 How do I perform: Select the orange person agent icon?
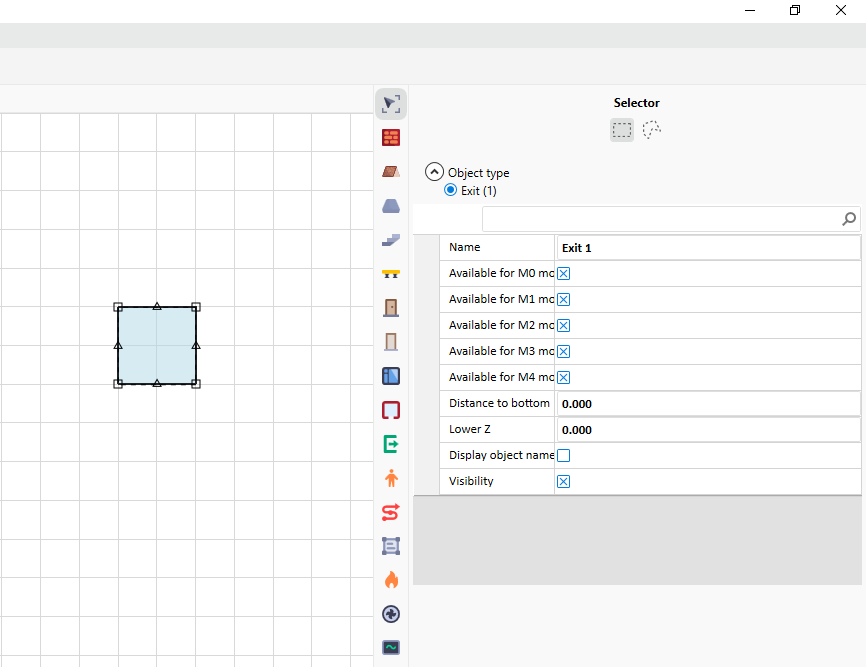click(391, 478)
